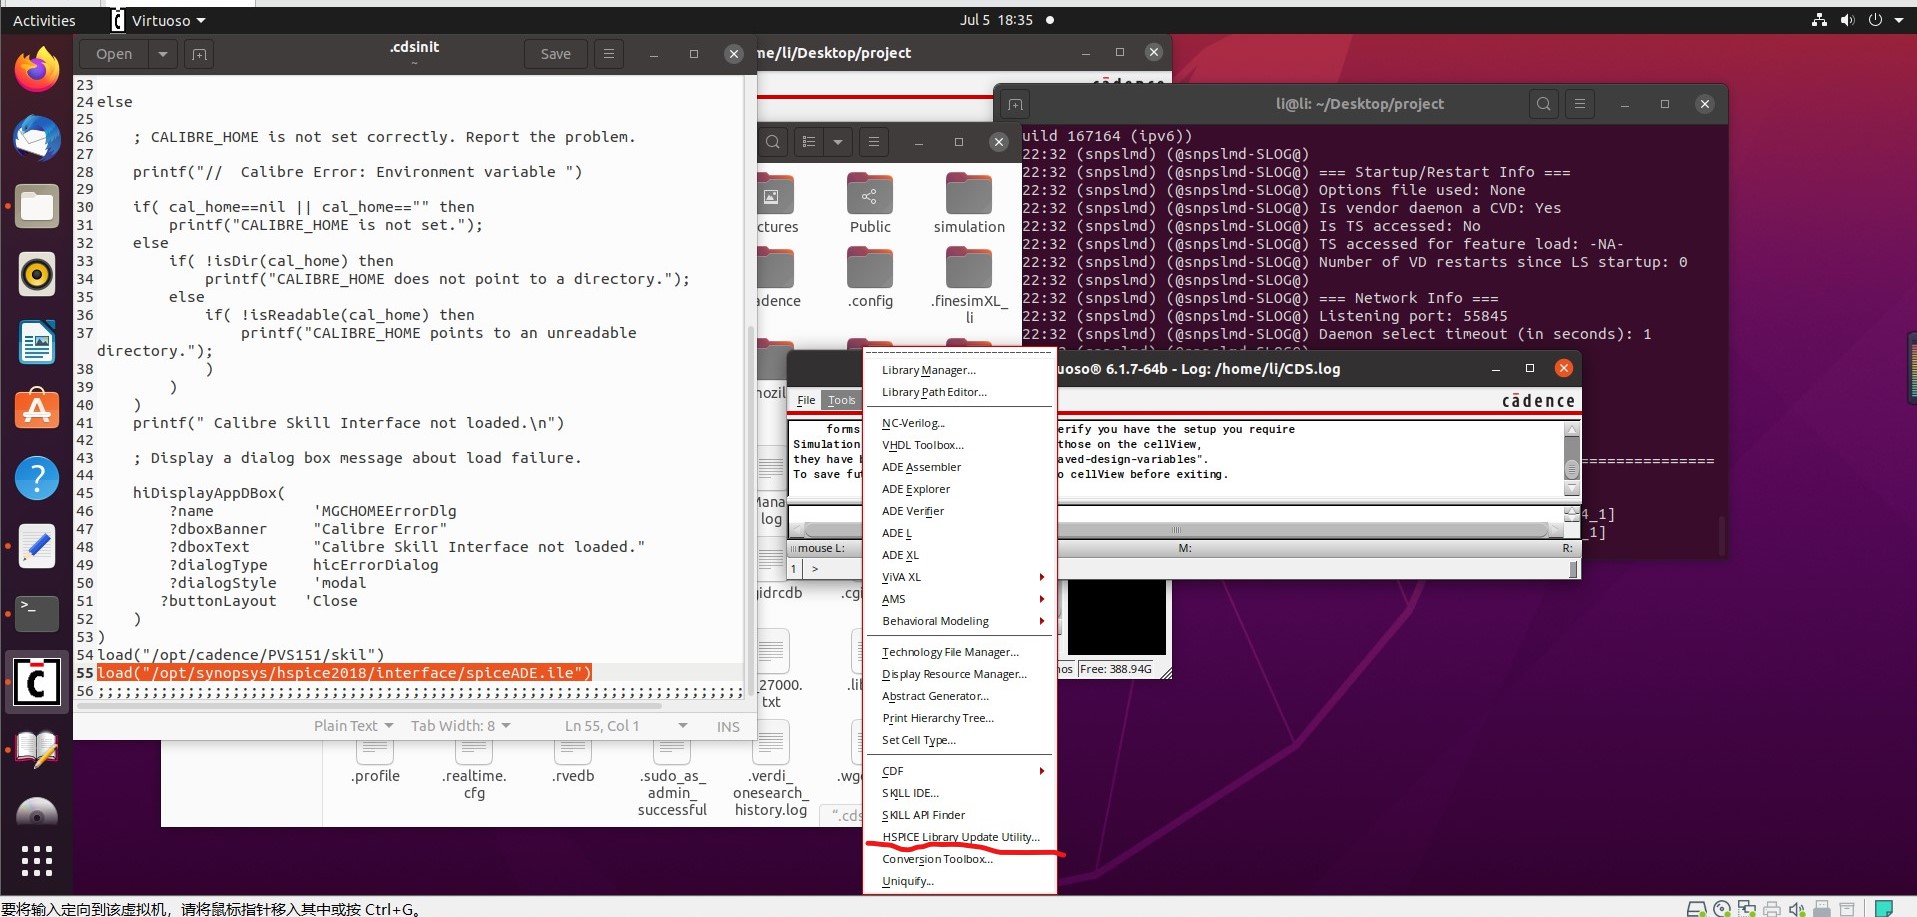Screen dimensions: 1917x917
Task: Click the search icon in the terminal title bar
Action: (x=1543, y=104)
